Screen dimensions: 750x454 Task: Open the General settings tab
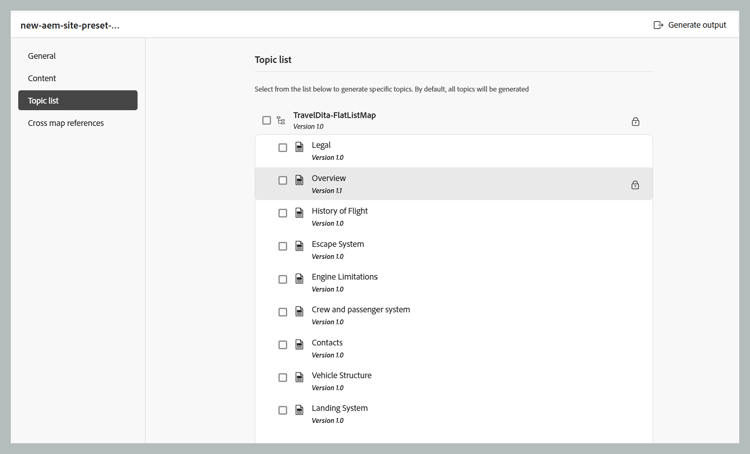[42, 56]
